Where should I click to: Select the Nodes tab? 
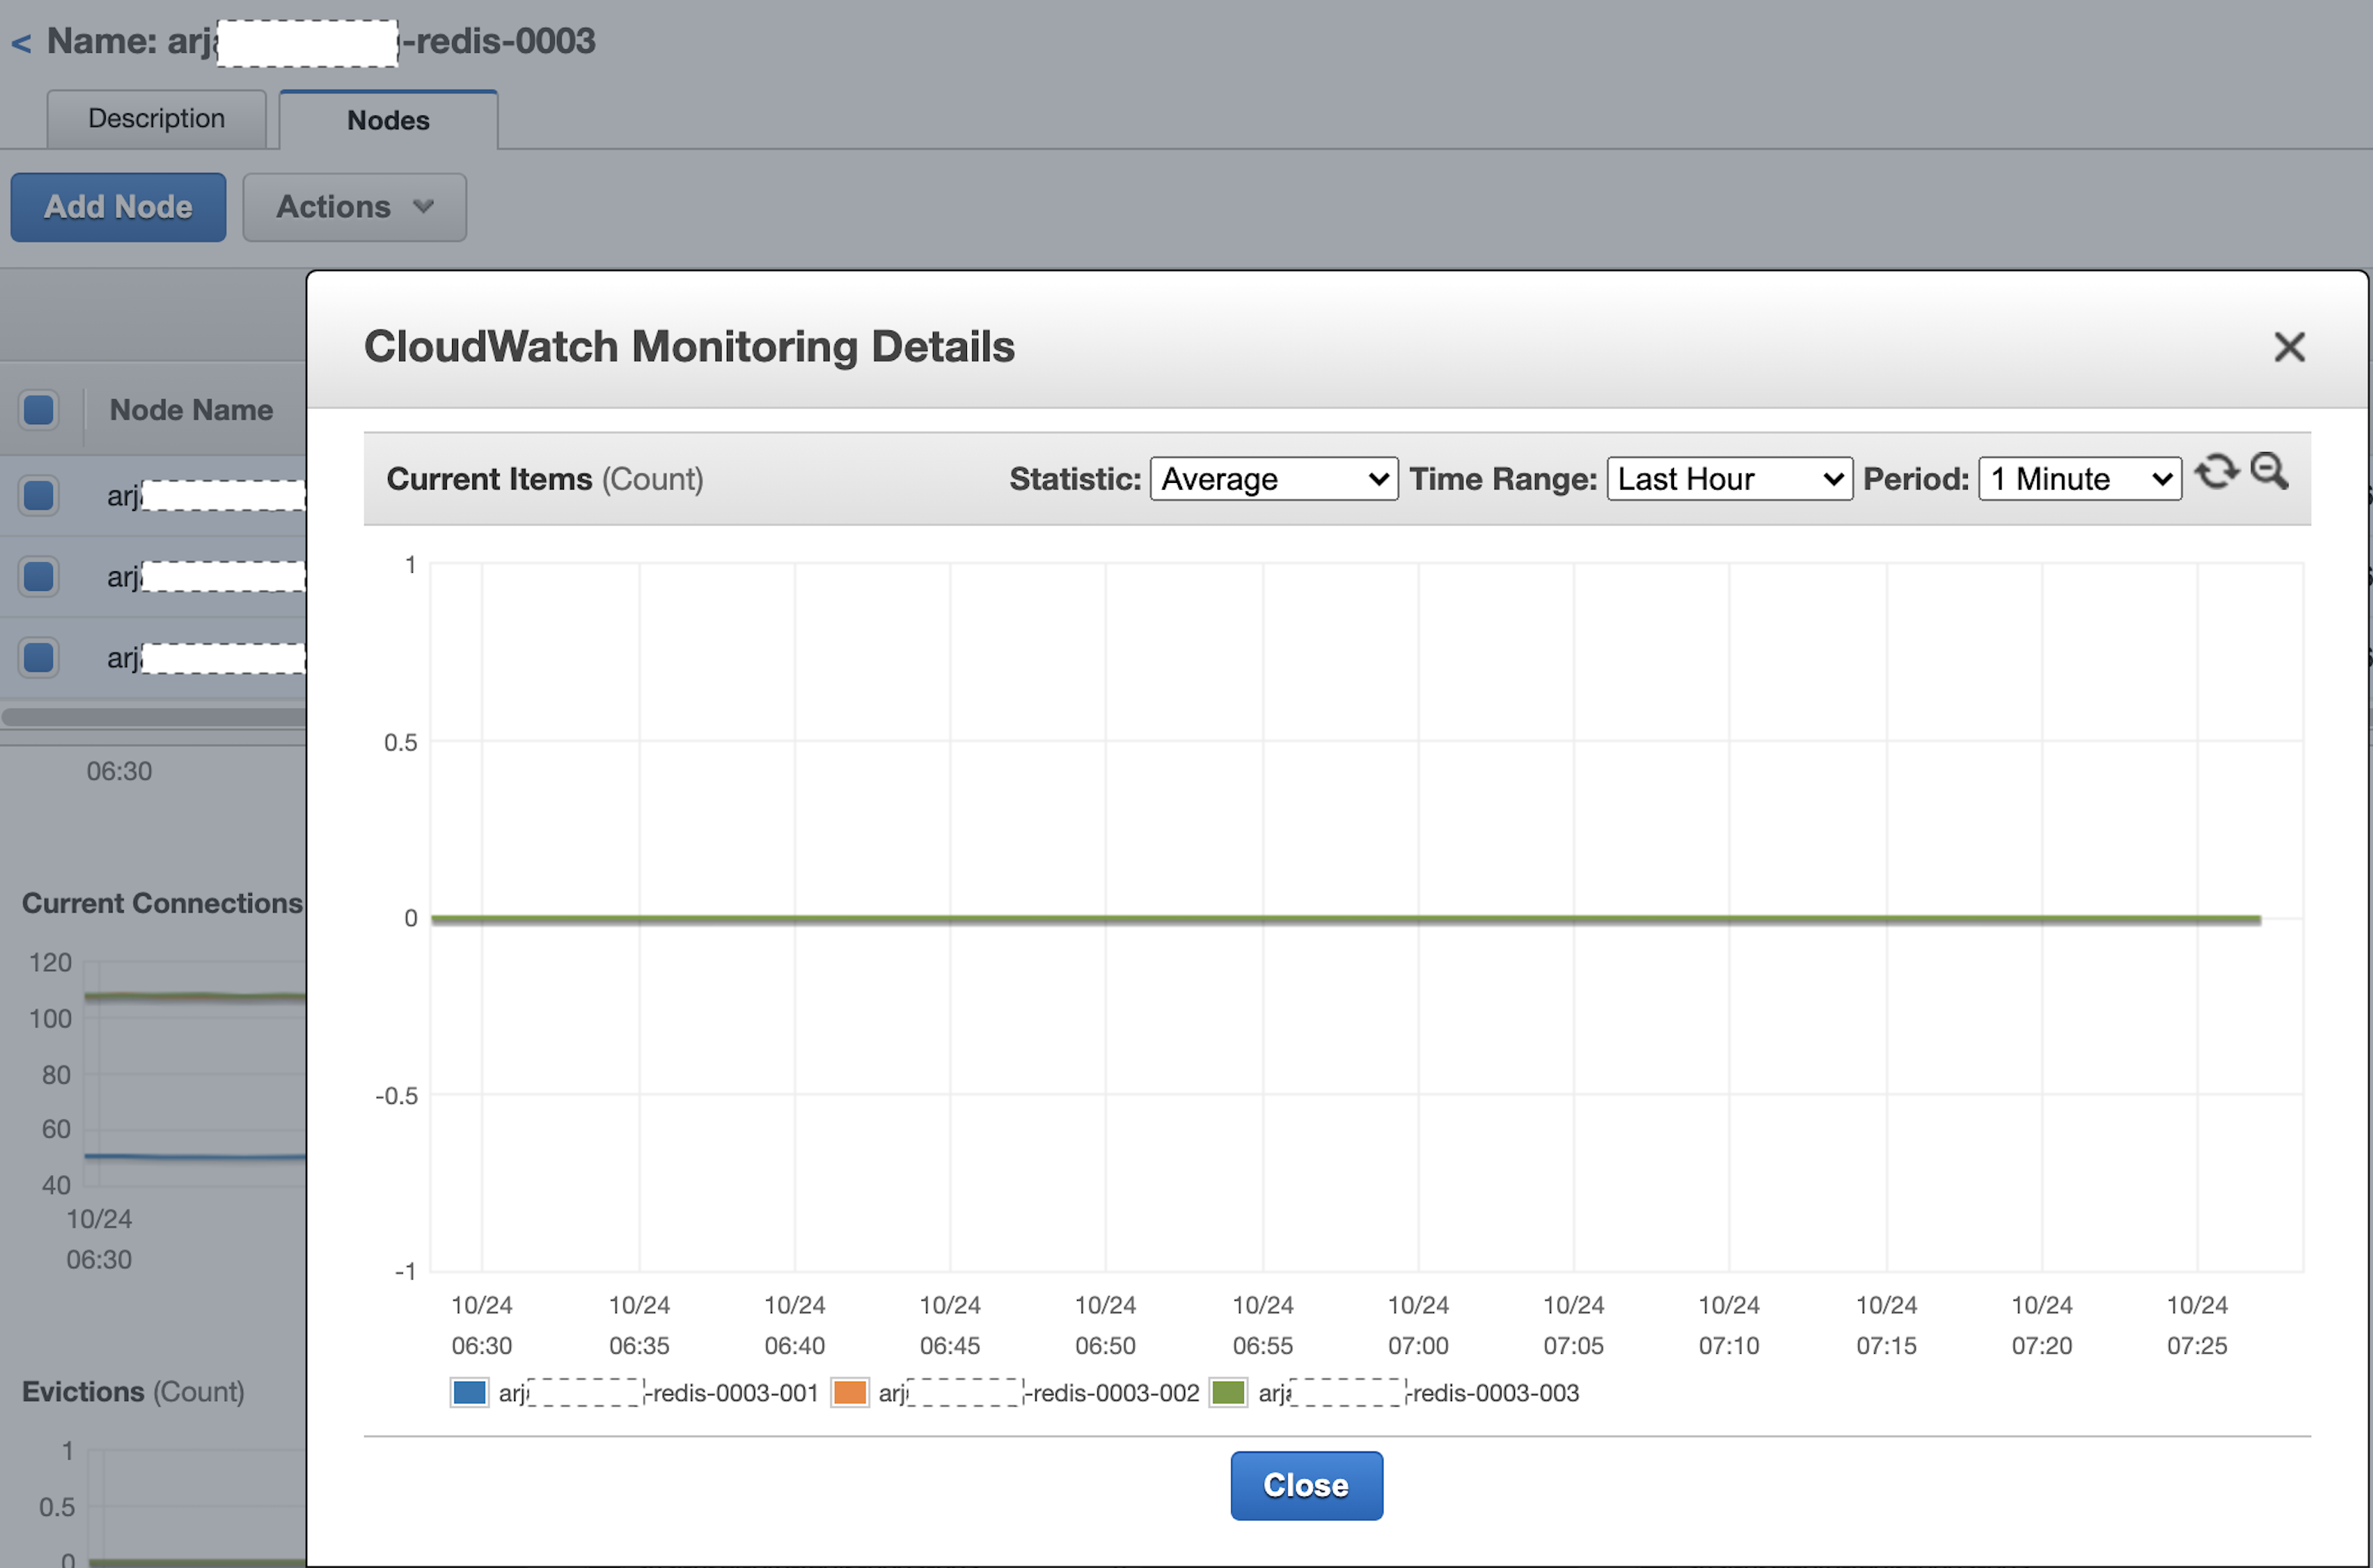388,120
